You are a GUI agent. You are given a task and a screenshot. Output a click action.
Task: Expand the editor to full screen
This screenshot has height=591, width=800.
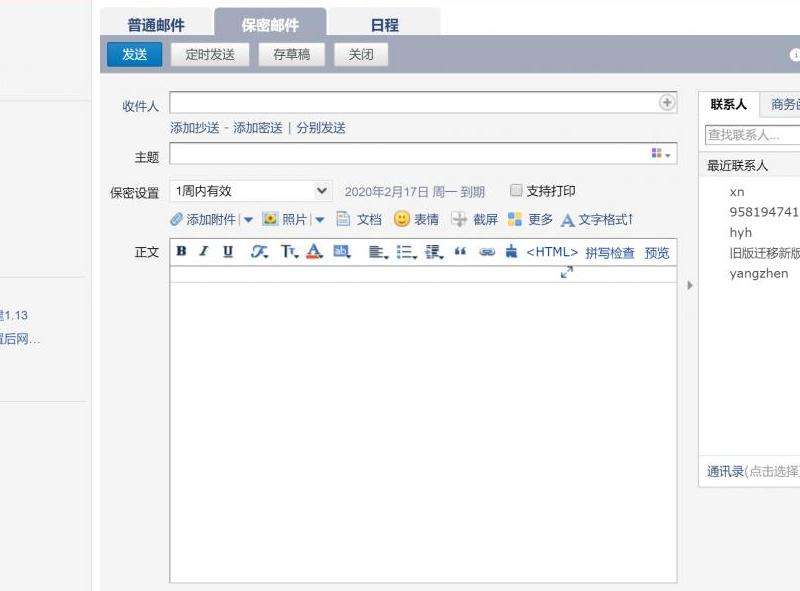point(567,272)
